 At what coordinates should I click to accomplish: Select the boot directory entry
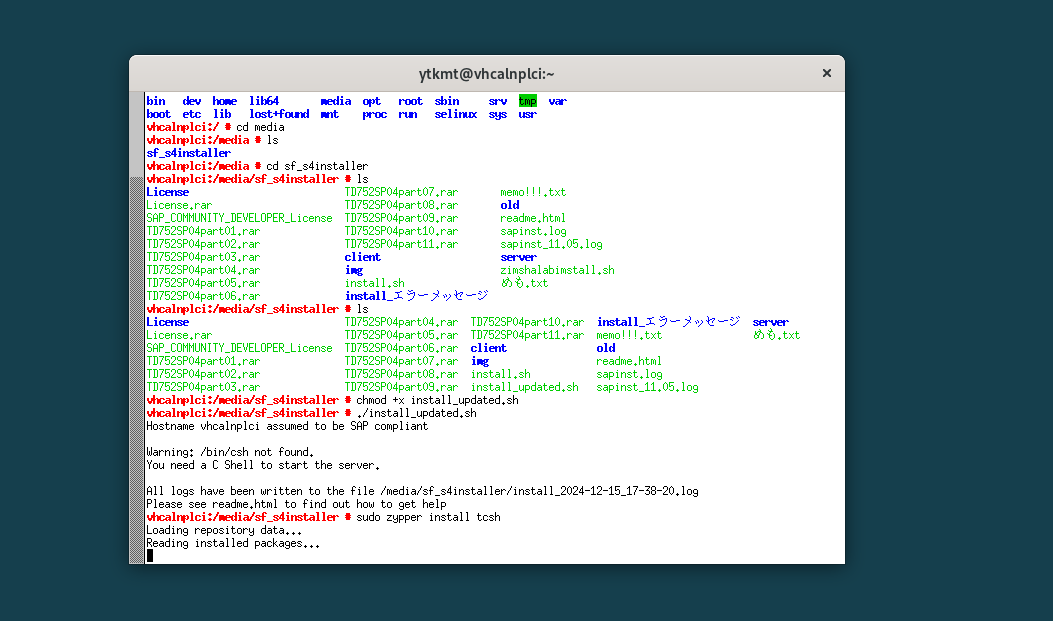coord(158,114)
